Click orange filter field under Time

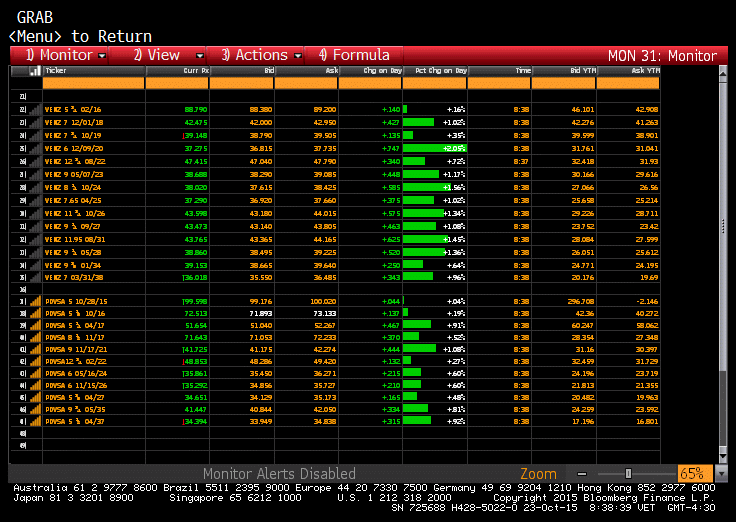point(499,84)
